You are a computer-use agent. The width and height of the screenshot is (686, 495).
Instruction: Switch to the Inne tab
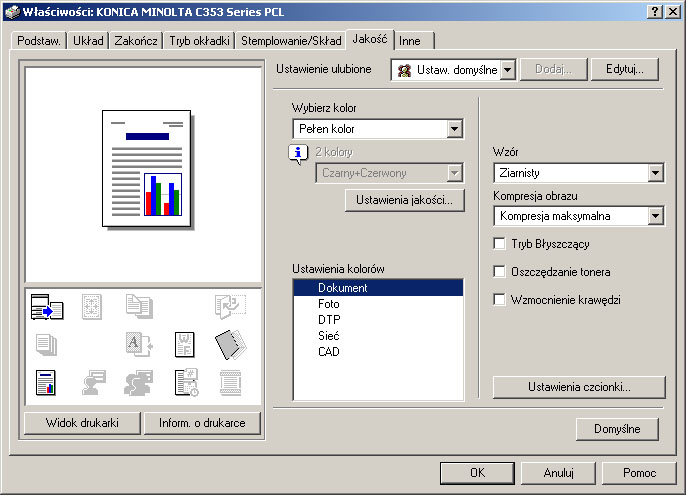tap(415, 41)
